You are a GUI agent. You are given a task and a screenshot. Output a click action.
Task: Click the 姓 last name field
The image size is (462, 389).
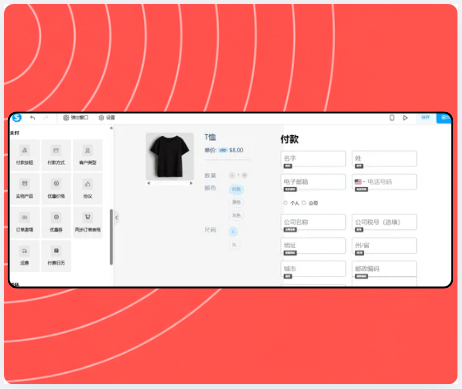[384, 158]
